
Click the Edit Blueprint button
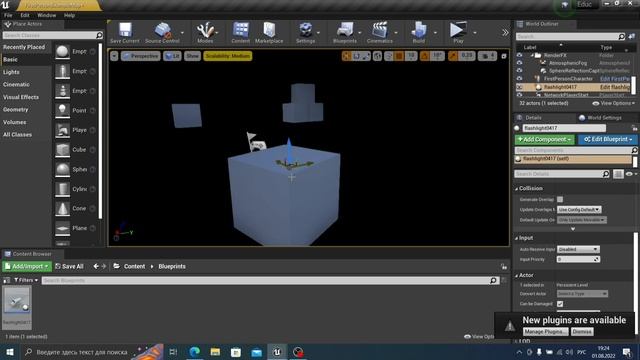[x=607, y=139]
